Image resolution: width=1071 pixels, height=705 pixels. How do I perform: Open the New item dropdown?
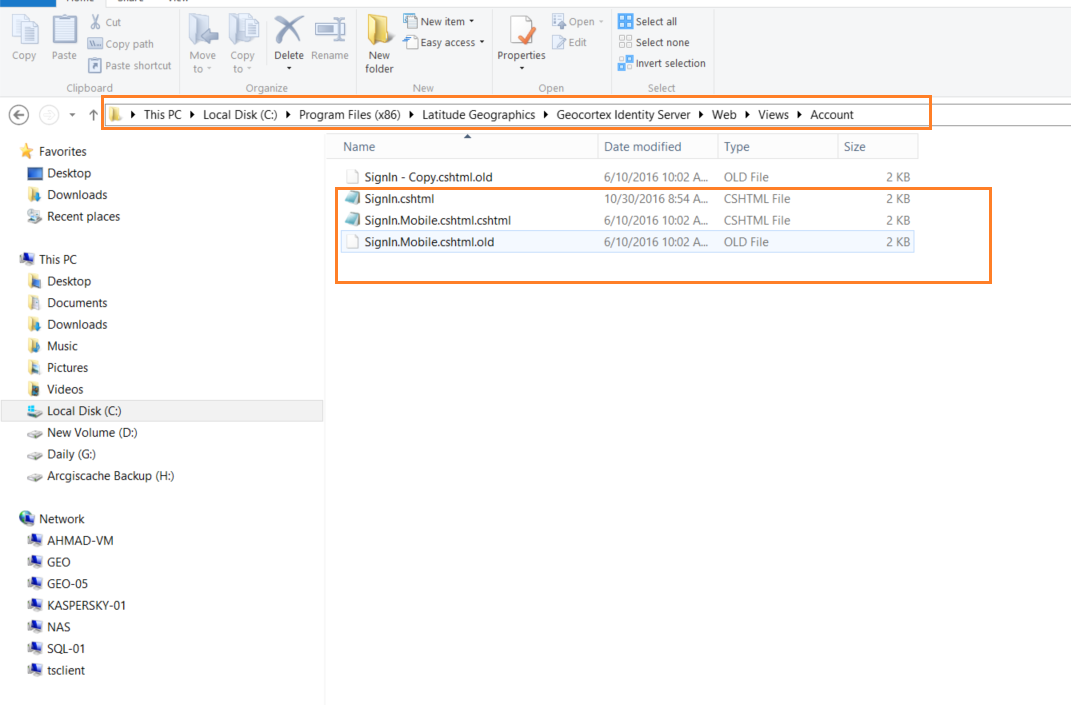pos(439,22)
